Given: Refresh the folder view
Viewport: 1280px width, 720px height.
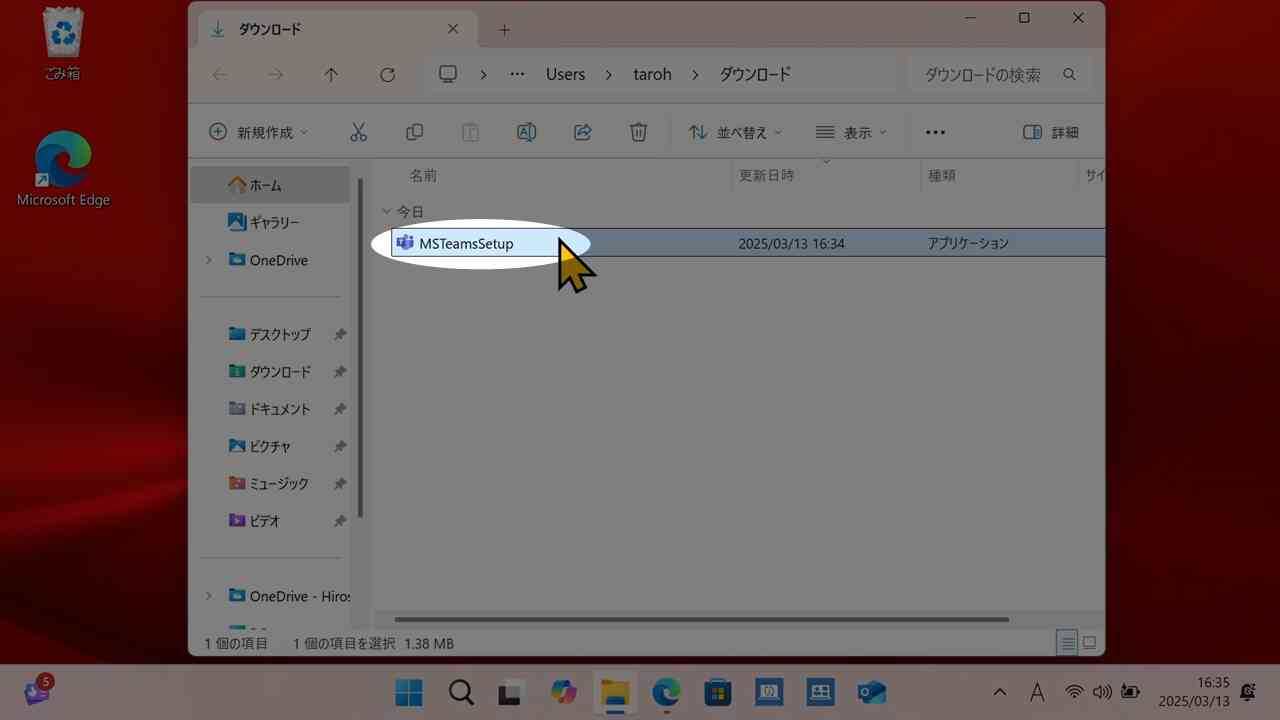Looking at the screenshot, I should (x=387, y=74).
